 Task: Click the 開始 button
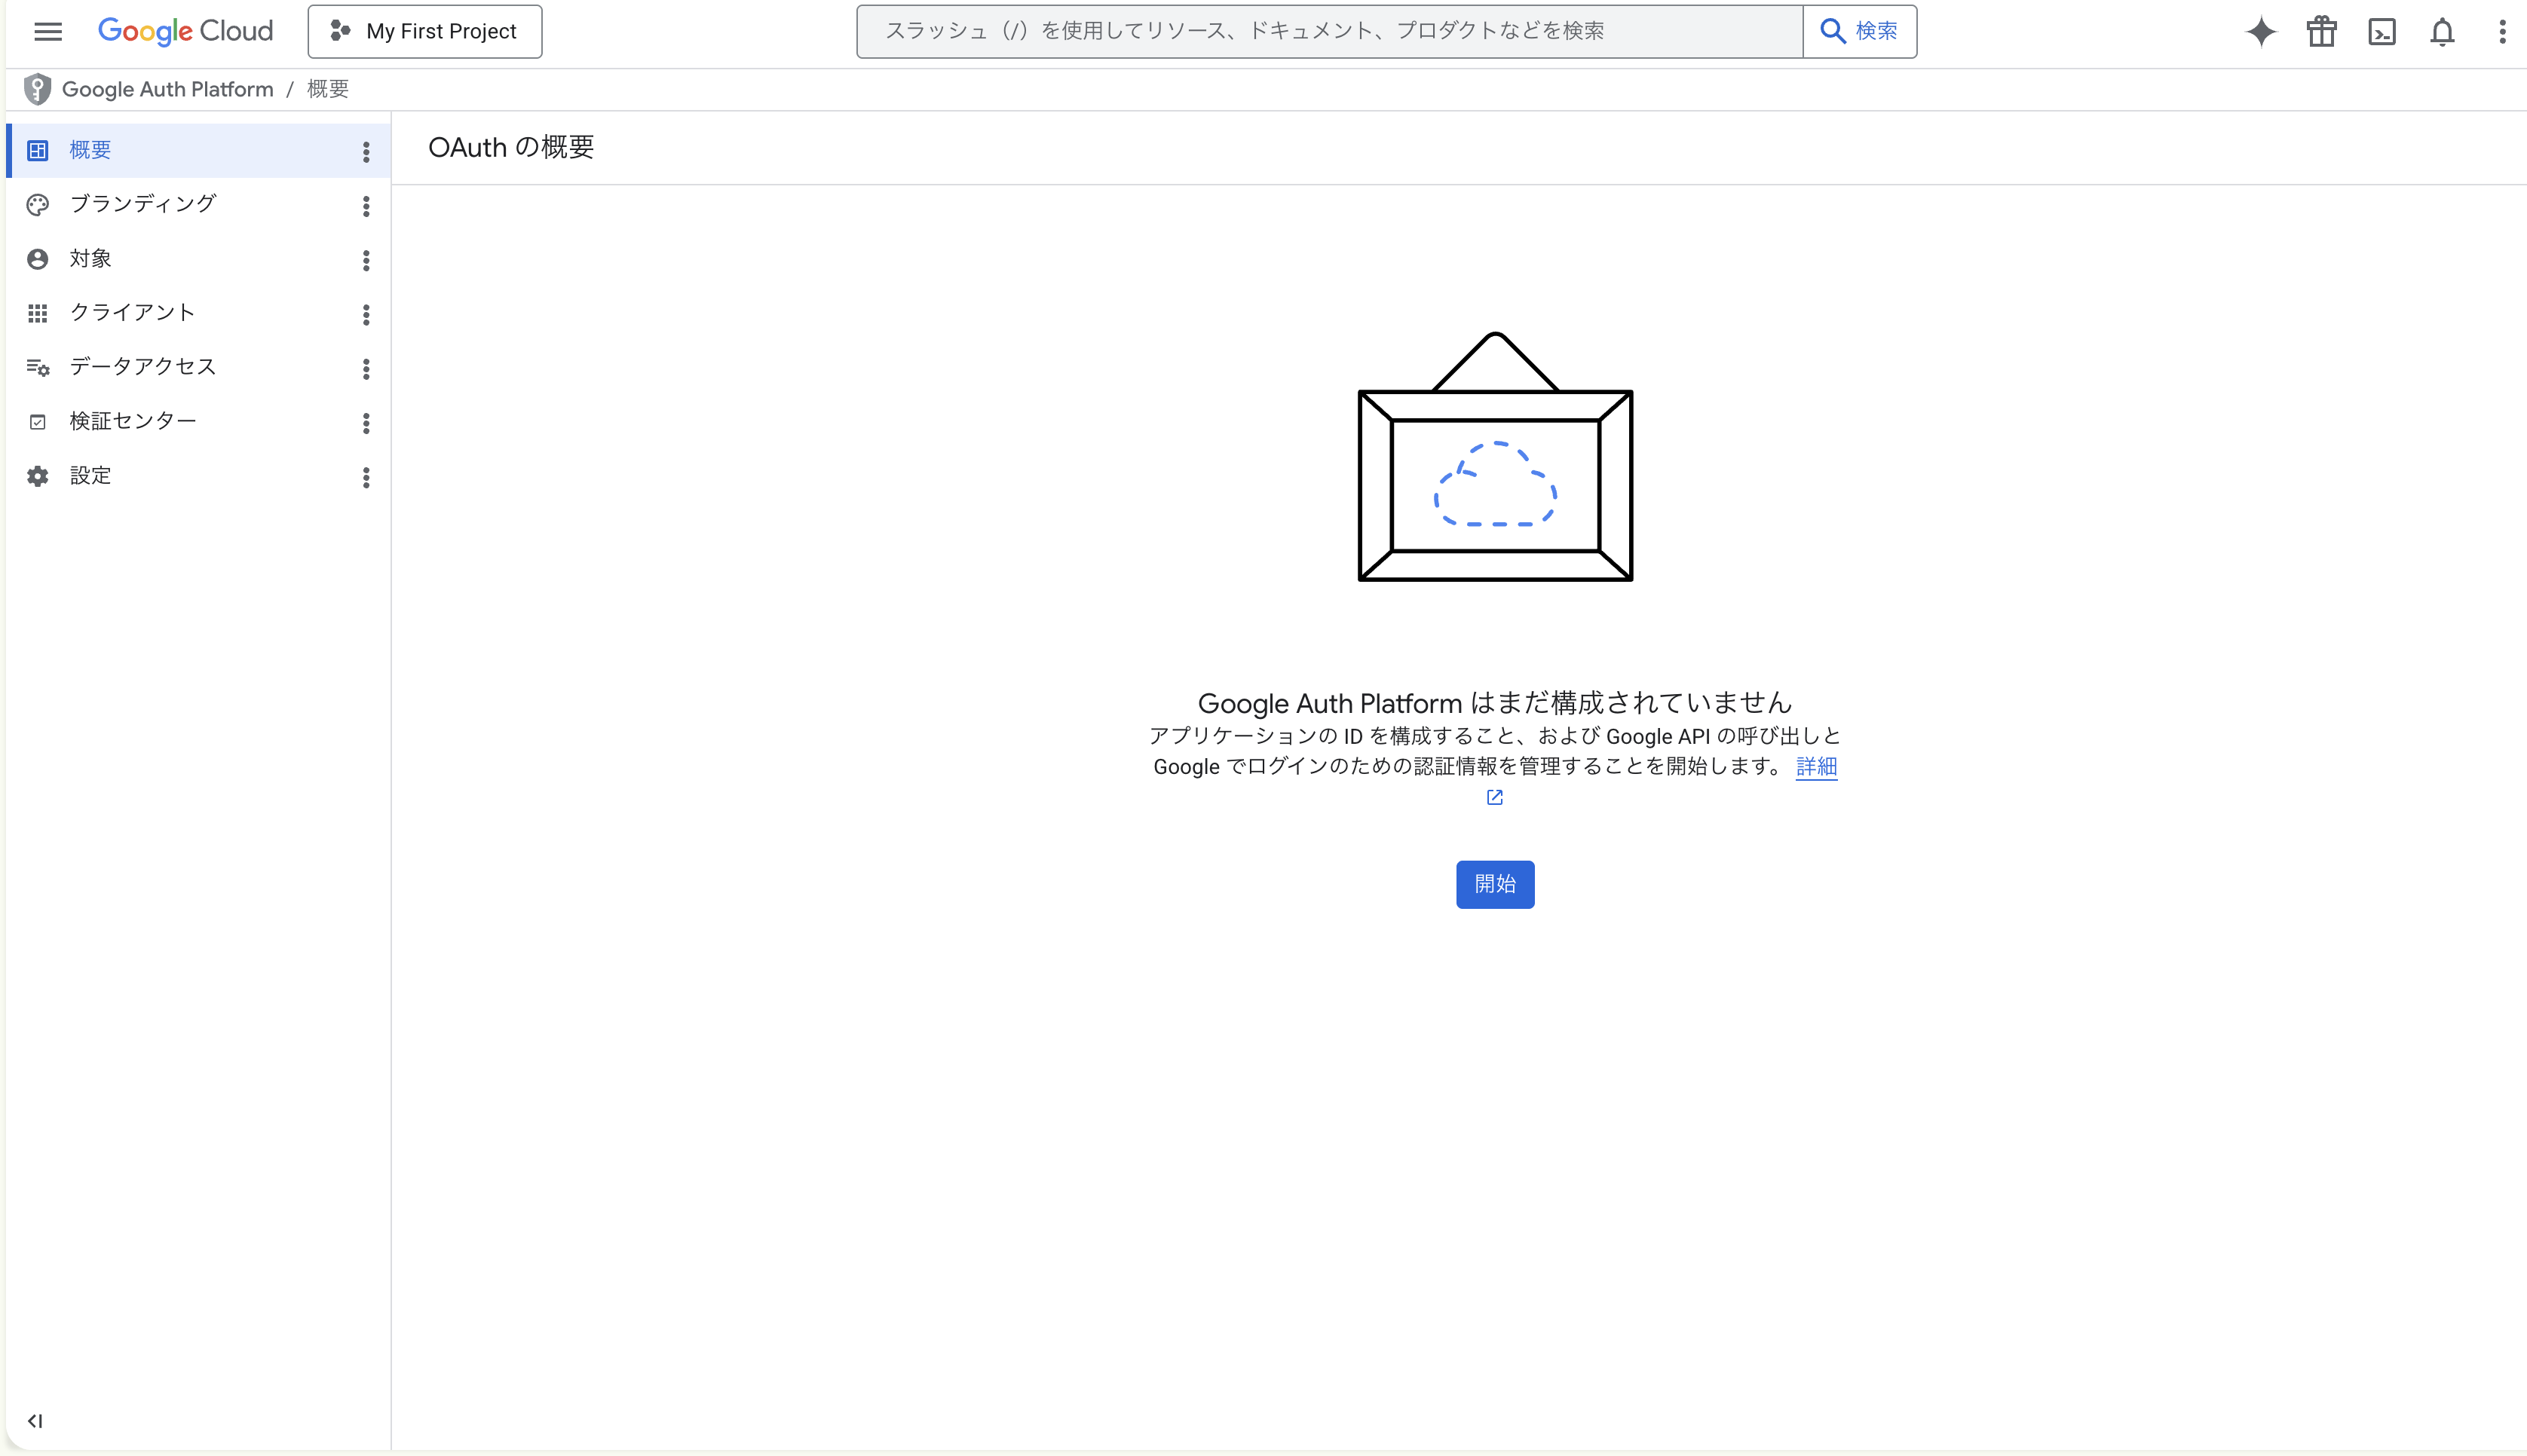click(x=1495, y=884)
